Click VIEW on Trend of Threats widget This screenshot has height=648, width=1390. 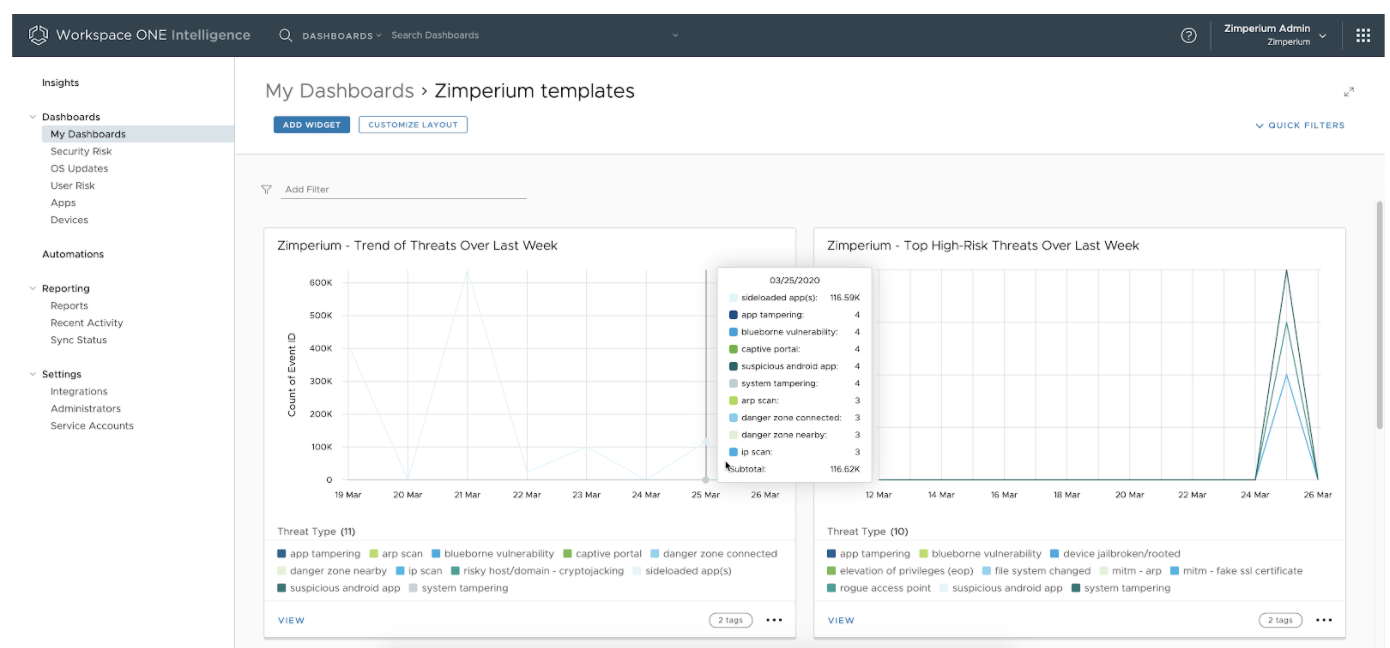291,620
